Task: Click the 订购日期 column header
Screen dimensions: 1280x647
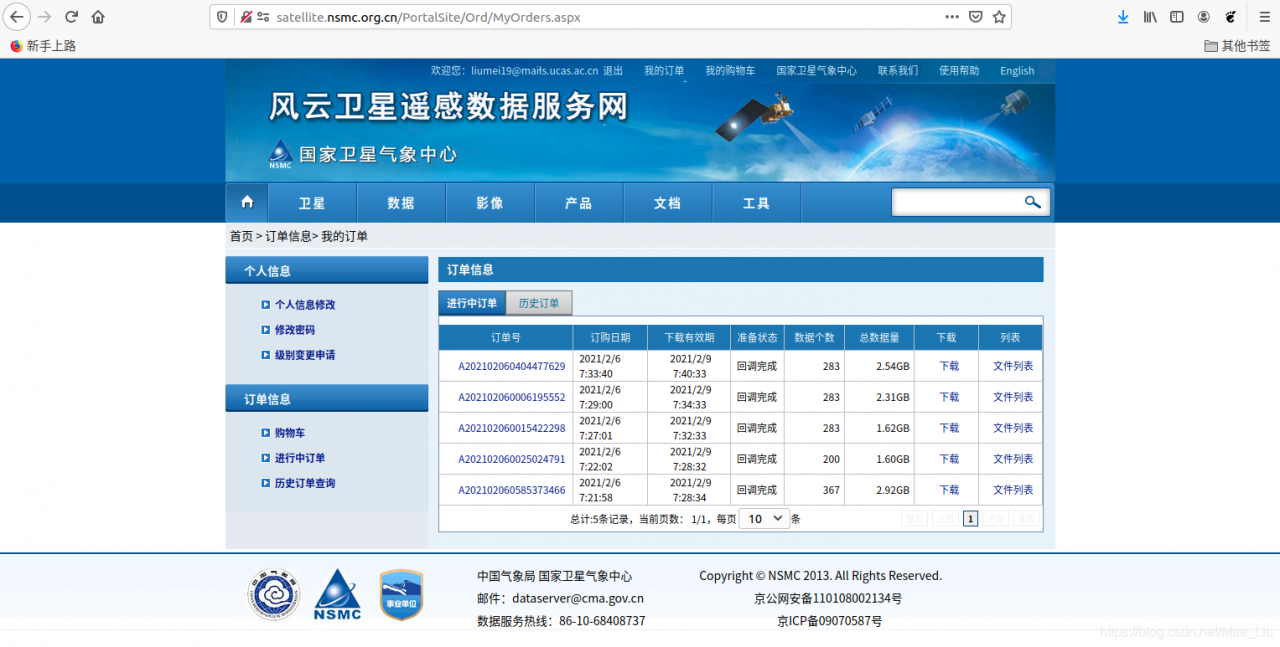Action: point(610,338)
